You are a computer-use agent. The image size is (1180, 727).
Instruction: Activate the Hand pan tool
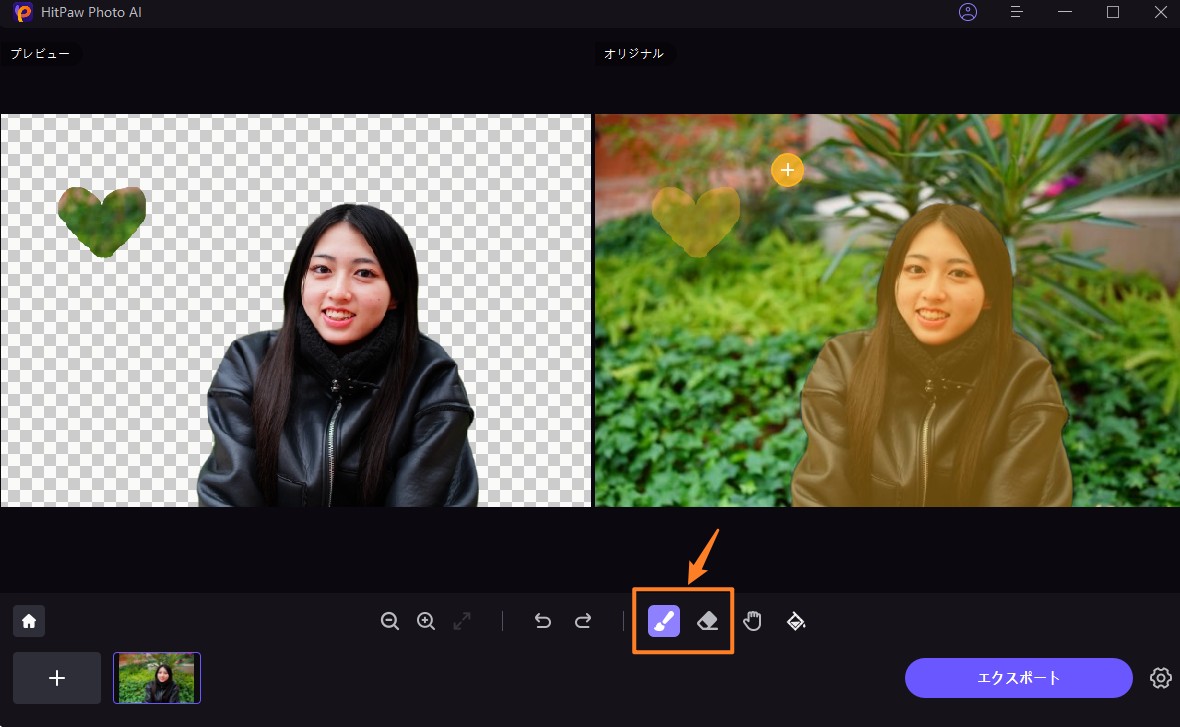752,621
